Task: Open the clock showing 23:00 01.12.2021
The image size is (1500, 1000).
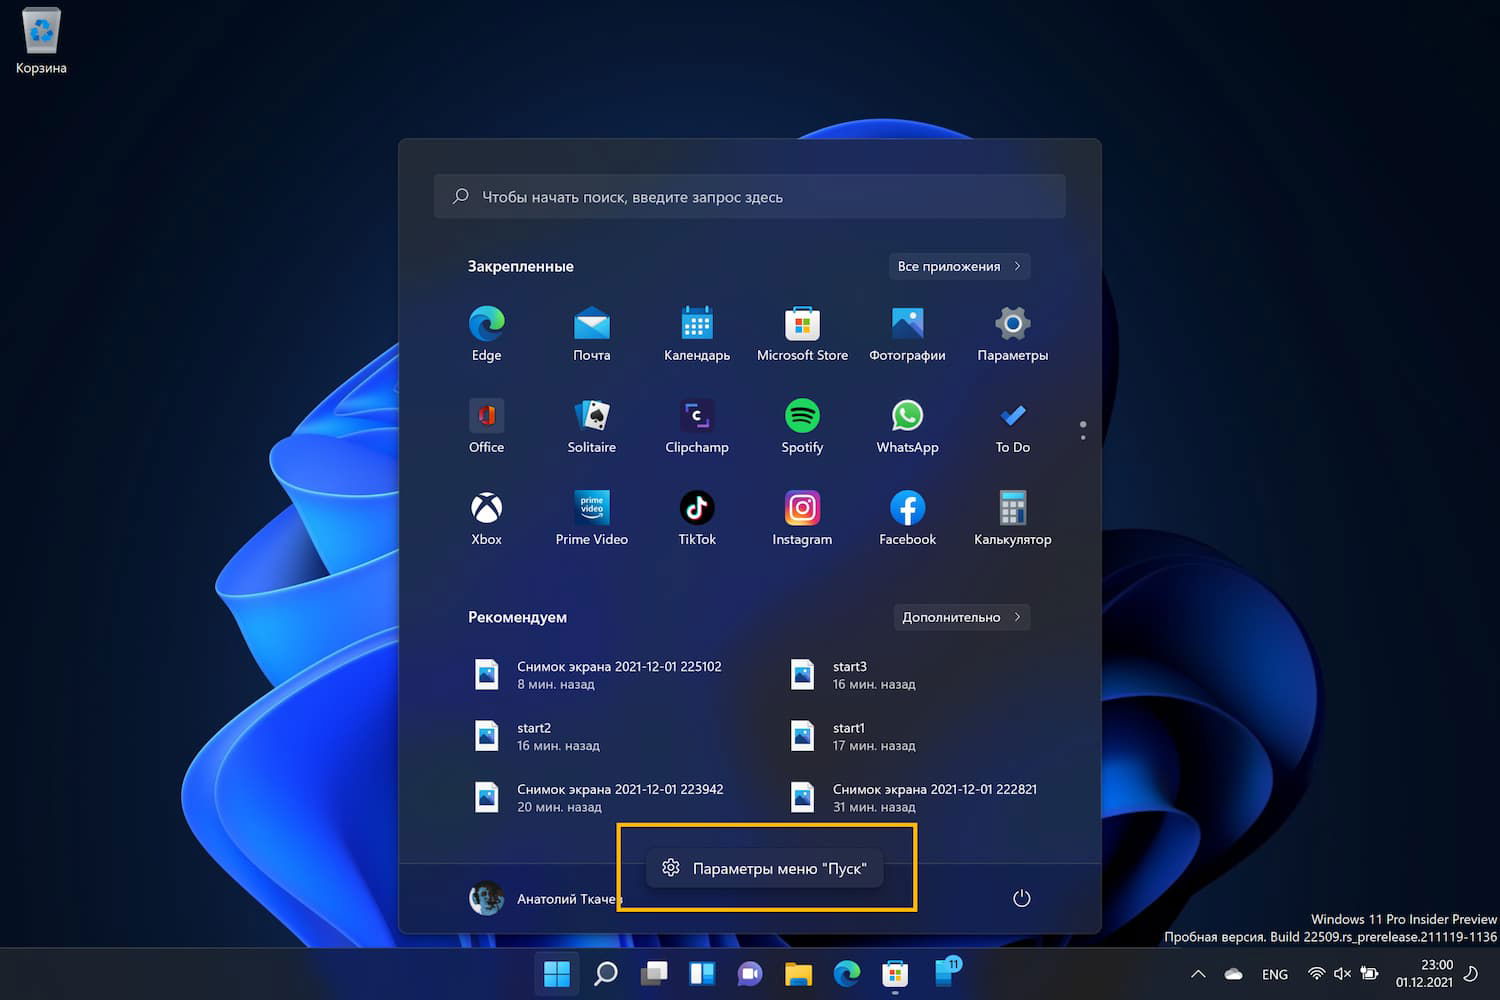Action: [x=1424, y=974]
